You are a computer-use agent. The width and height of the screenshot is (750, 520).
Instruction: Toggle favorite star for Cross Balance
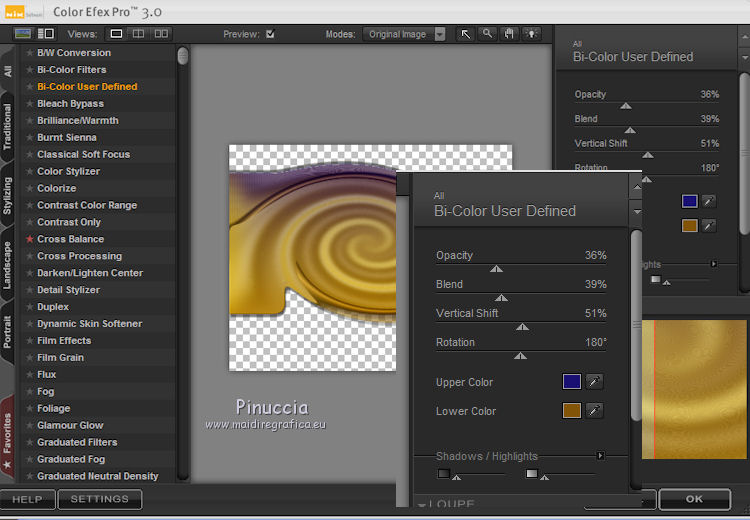pyautogui.click(x=29, y=239)
